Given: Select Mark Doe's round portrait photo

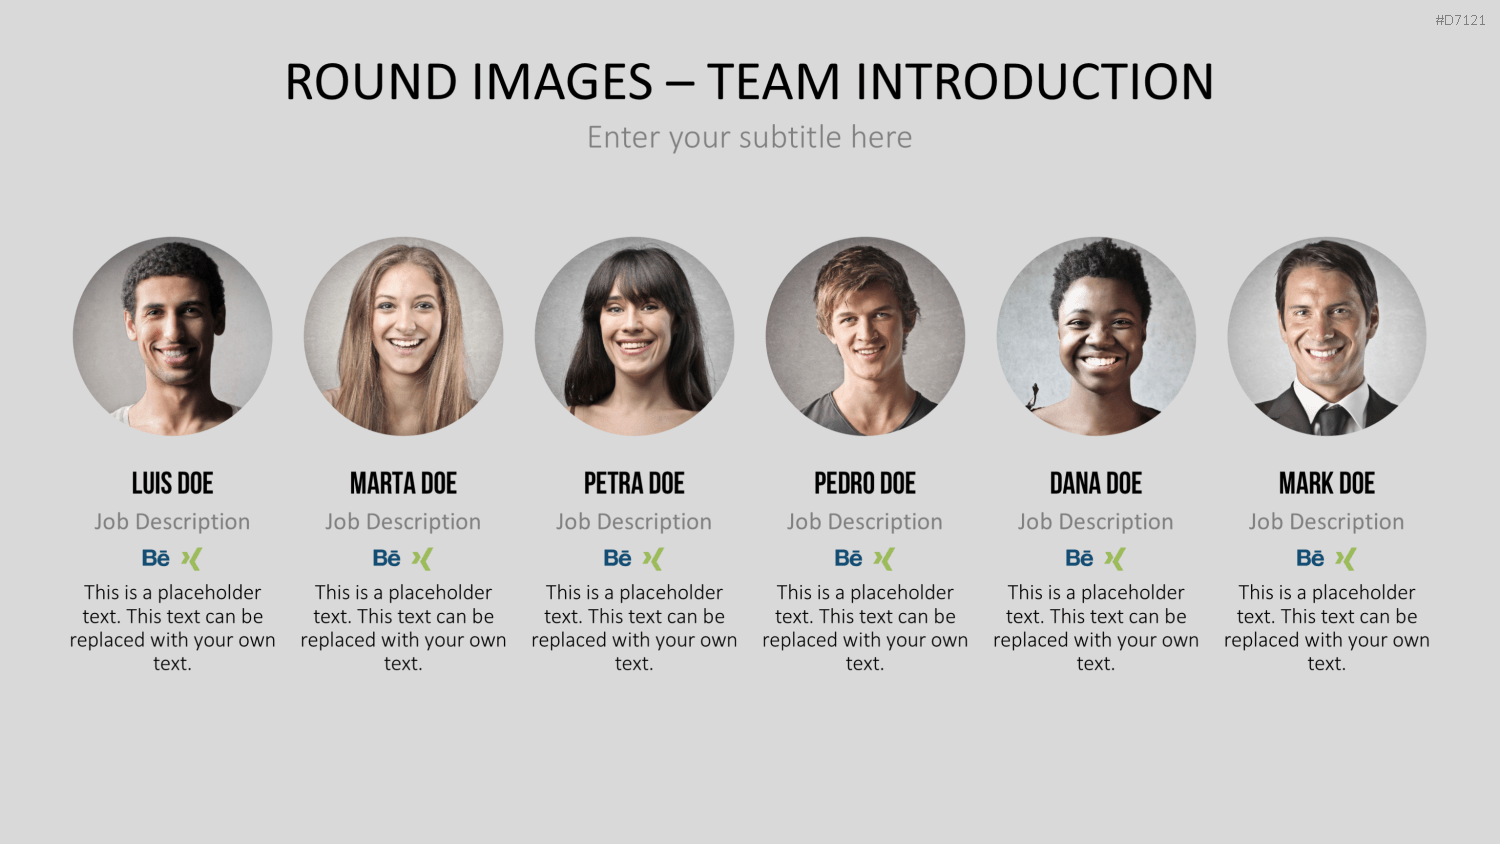Looking at the screenshot, I should point(1328,336).
